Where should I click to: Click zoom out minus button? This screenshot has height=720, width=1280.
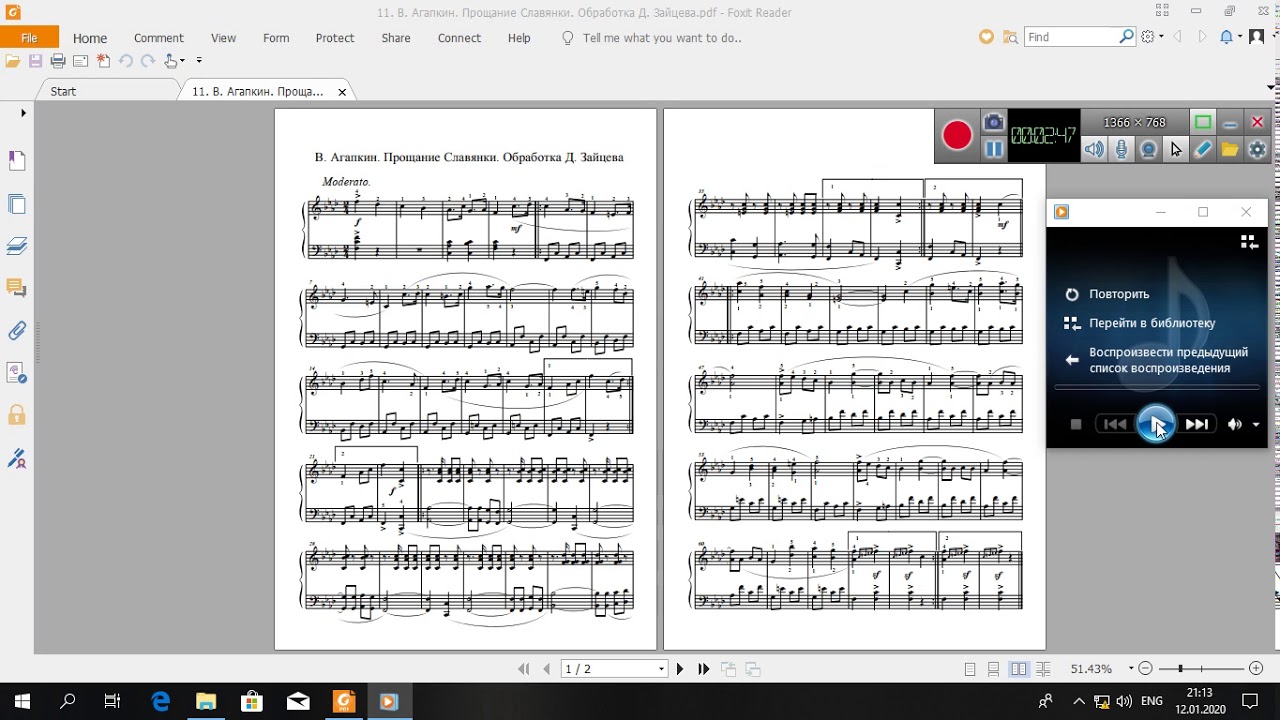click(1146, 669)
